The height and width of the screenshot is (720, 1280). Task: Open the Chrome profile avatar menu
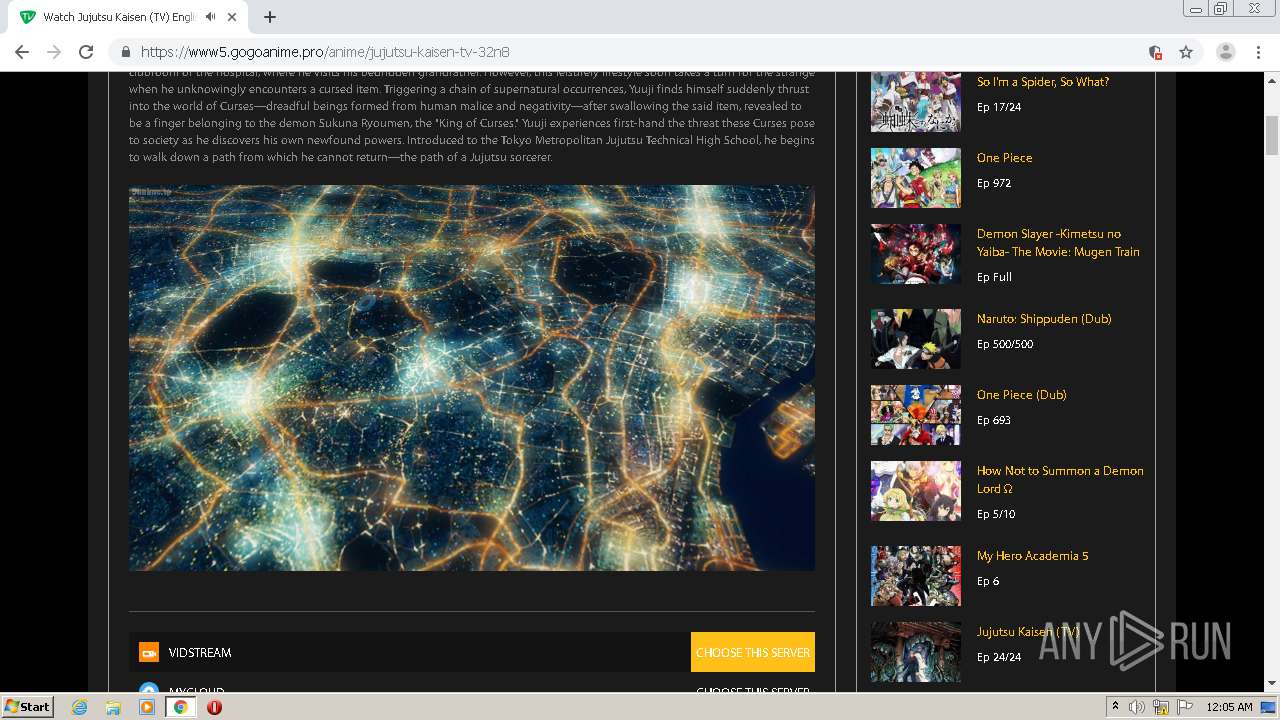tap(1226, 52)
